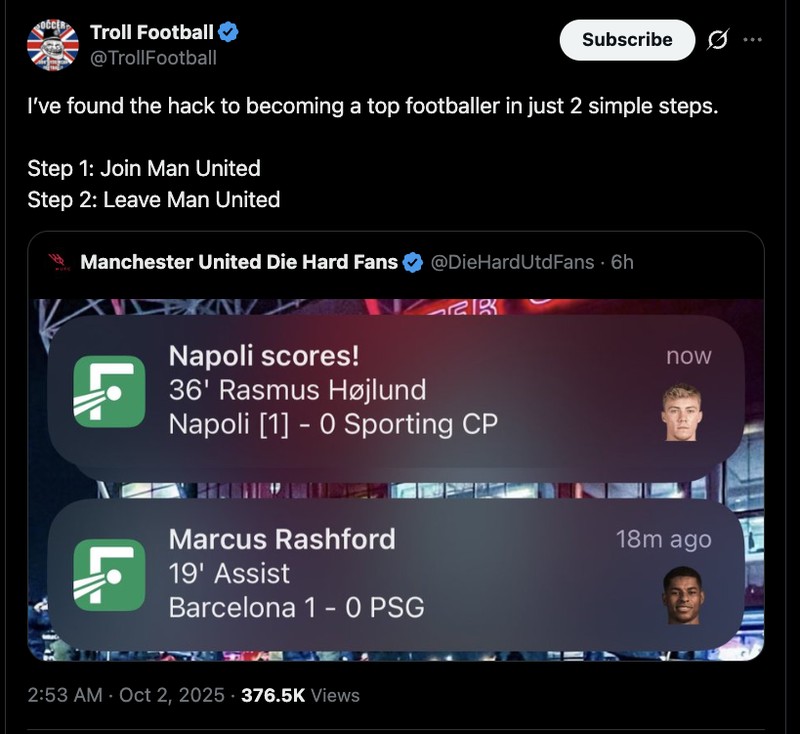The height and width of the screenshot is (734, 800).
Task: Click the Manchester United Die Hard Fans avatar
Action: click(x=57, y=263)
